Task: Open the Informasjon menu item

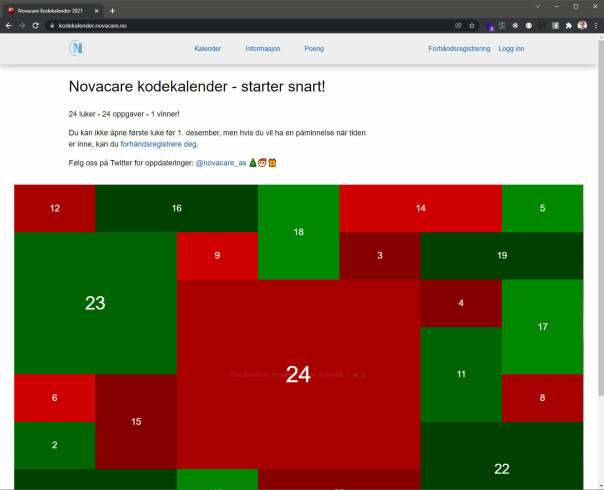Action: point(263,49)
